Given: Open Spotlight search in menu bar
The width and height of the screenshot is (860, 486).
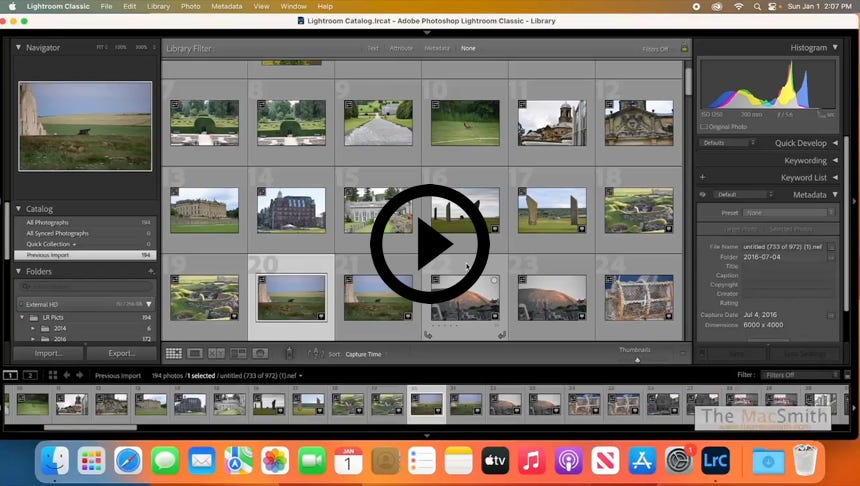Looking at the screenshot, I should tap(757, 7).
